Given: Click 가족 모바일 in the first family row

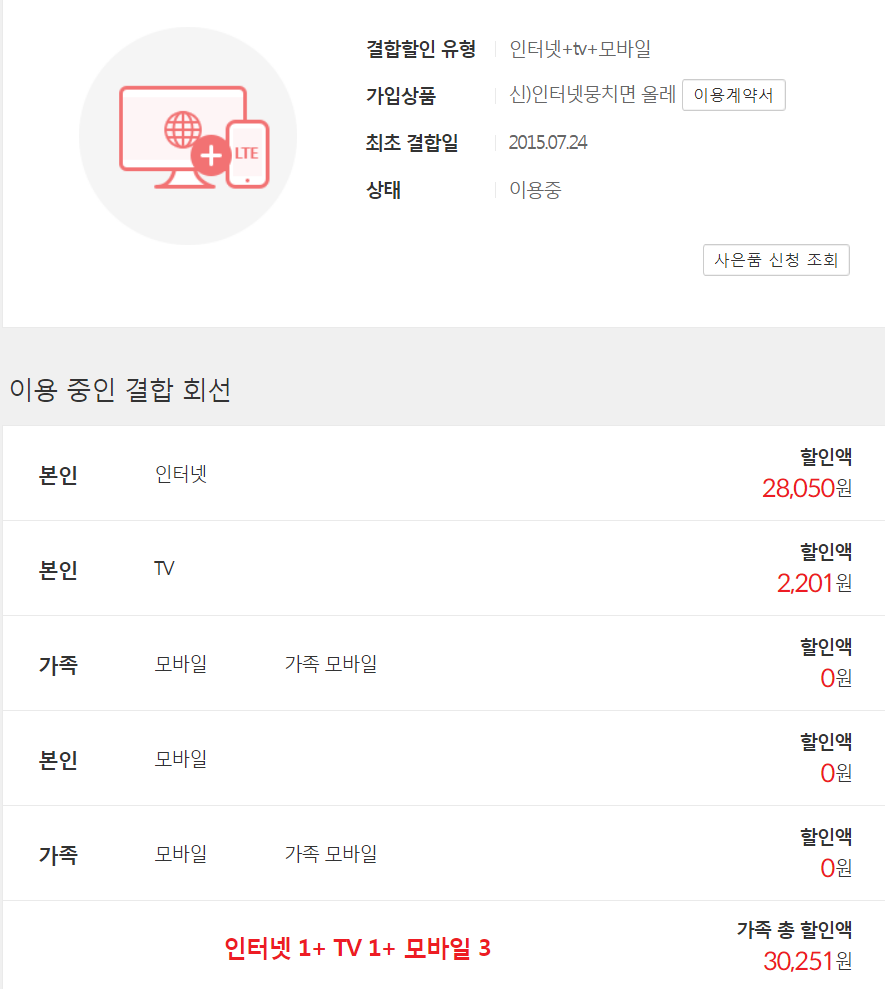Looking at the screenshot, I should (x=331, y=664).
